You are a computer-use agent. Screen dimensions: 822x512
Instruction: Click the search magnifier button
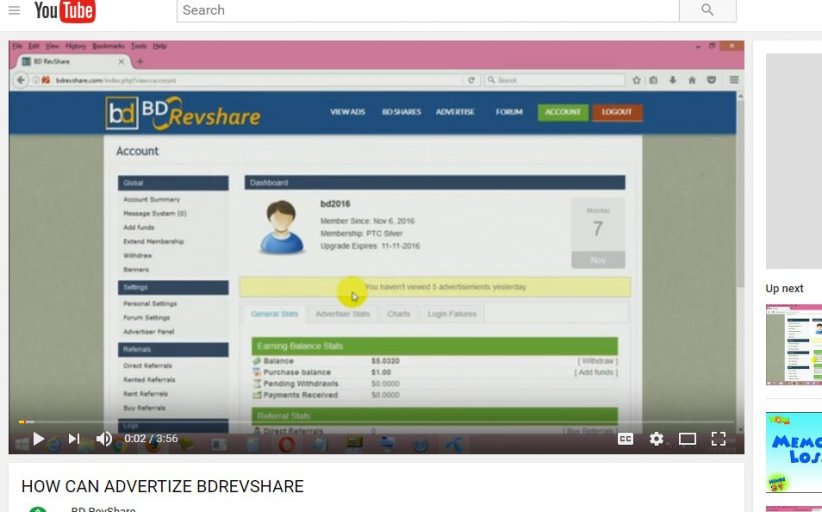707,10
